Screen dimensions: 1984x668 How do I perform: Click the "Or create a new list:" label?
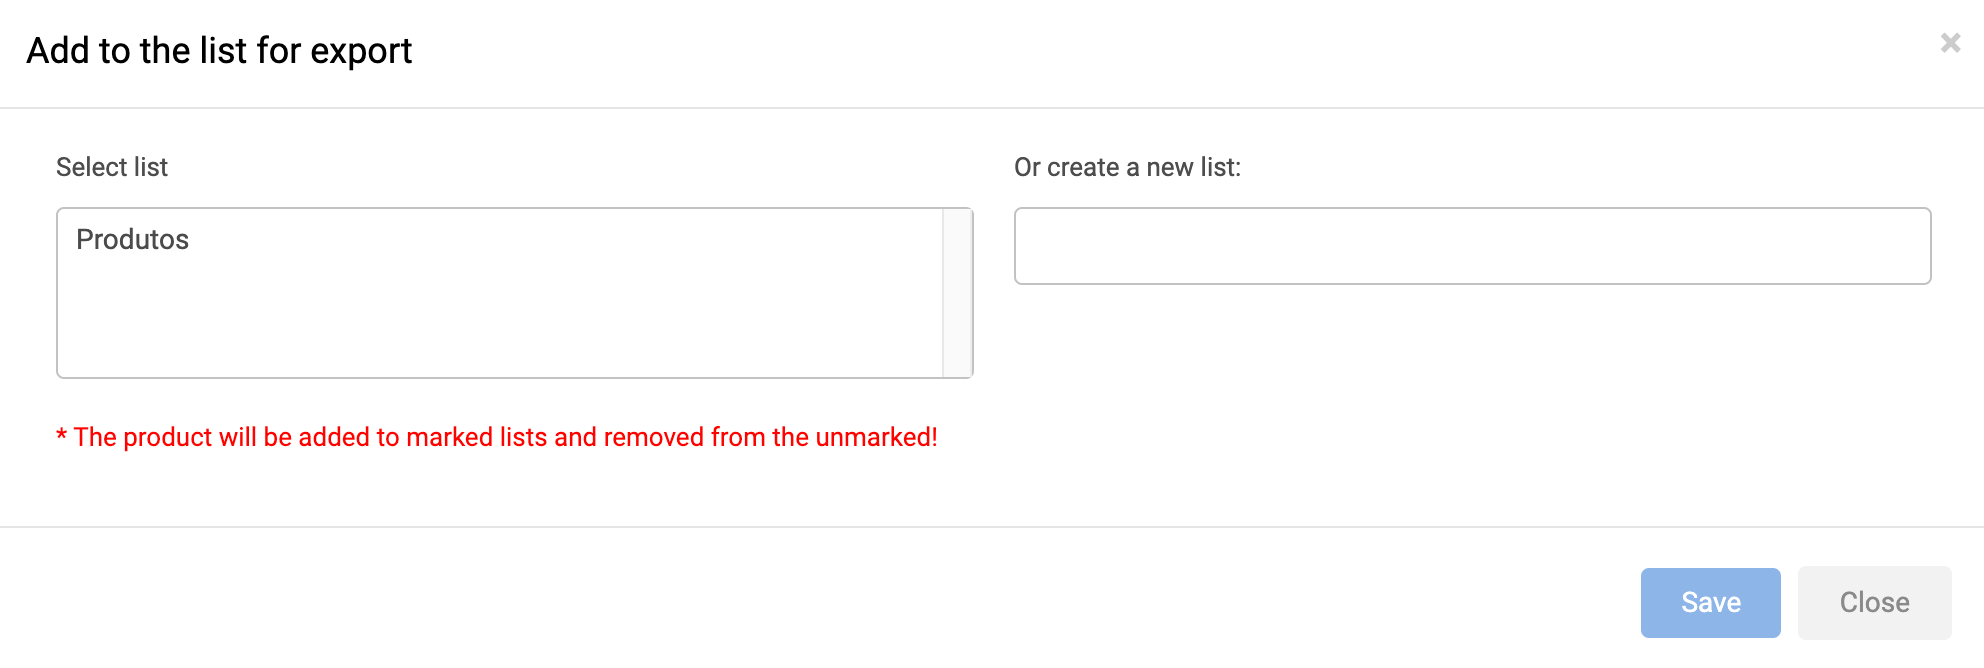[x=1127, y=167]
